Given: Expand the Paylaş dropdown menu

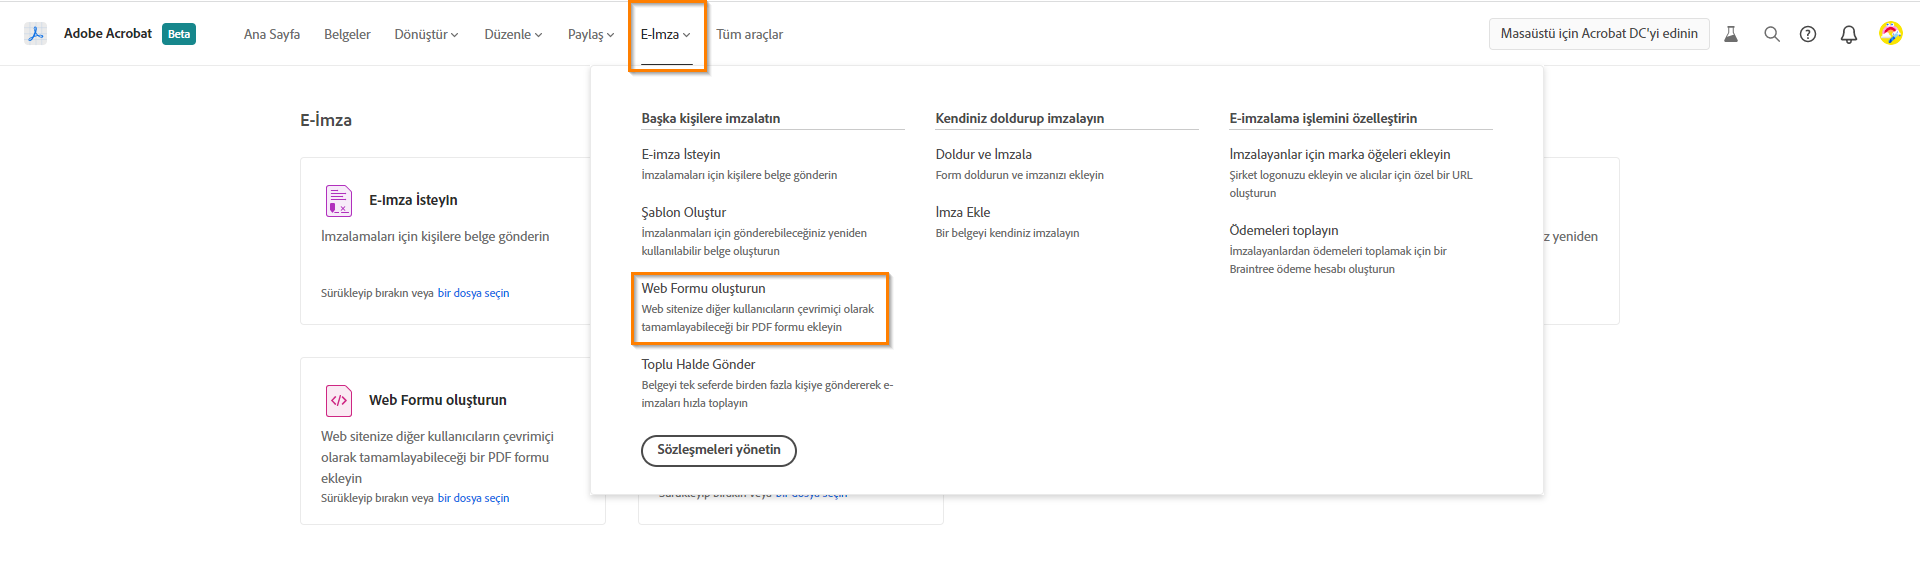Looking at the screenshot, I should pos(591,34).
